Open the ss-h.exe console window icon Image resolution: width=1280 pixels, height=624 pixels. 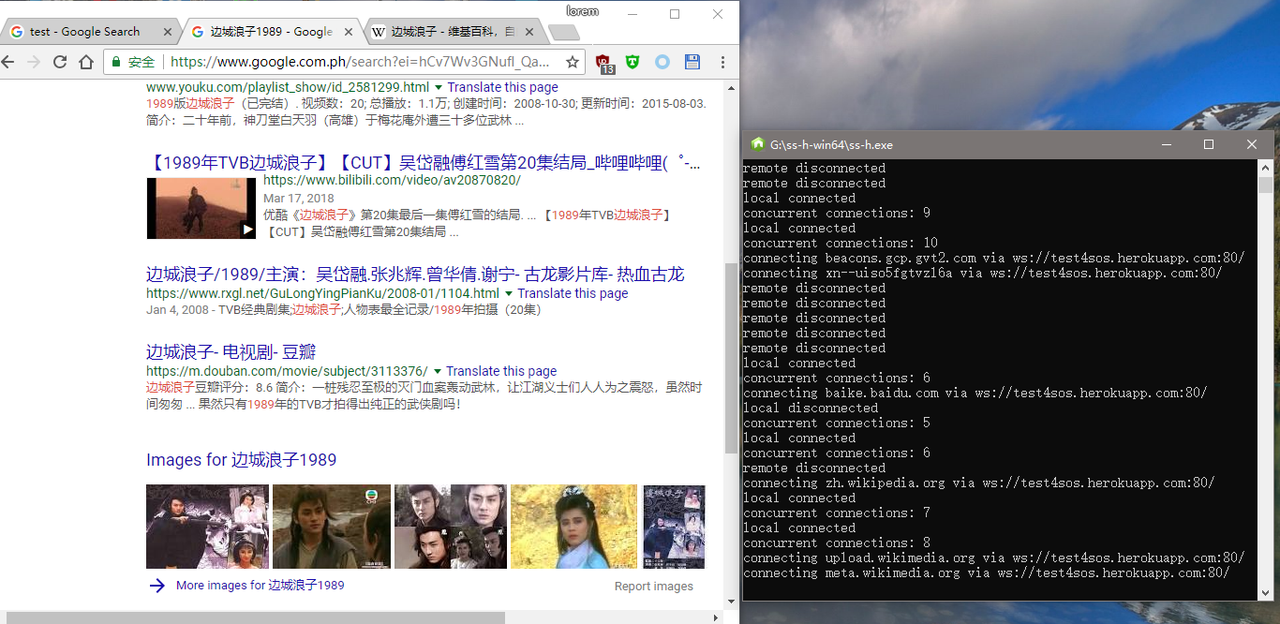pyautogui.click(x=758, y=144)
